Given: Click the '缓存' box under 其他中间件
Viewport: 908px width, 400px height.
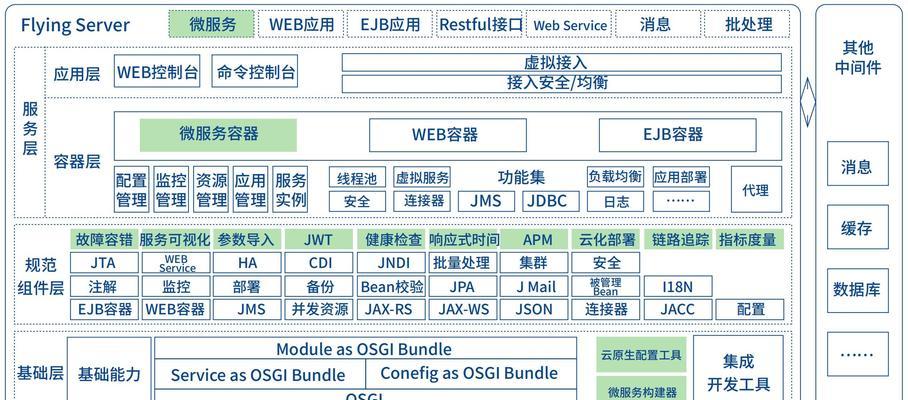Looking at the screenshot, I should (857, 227).
